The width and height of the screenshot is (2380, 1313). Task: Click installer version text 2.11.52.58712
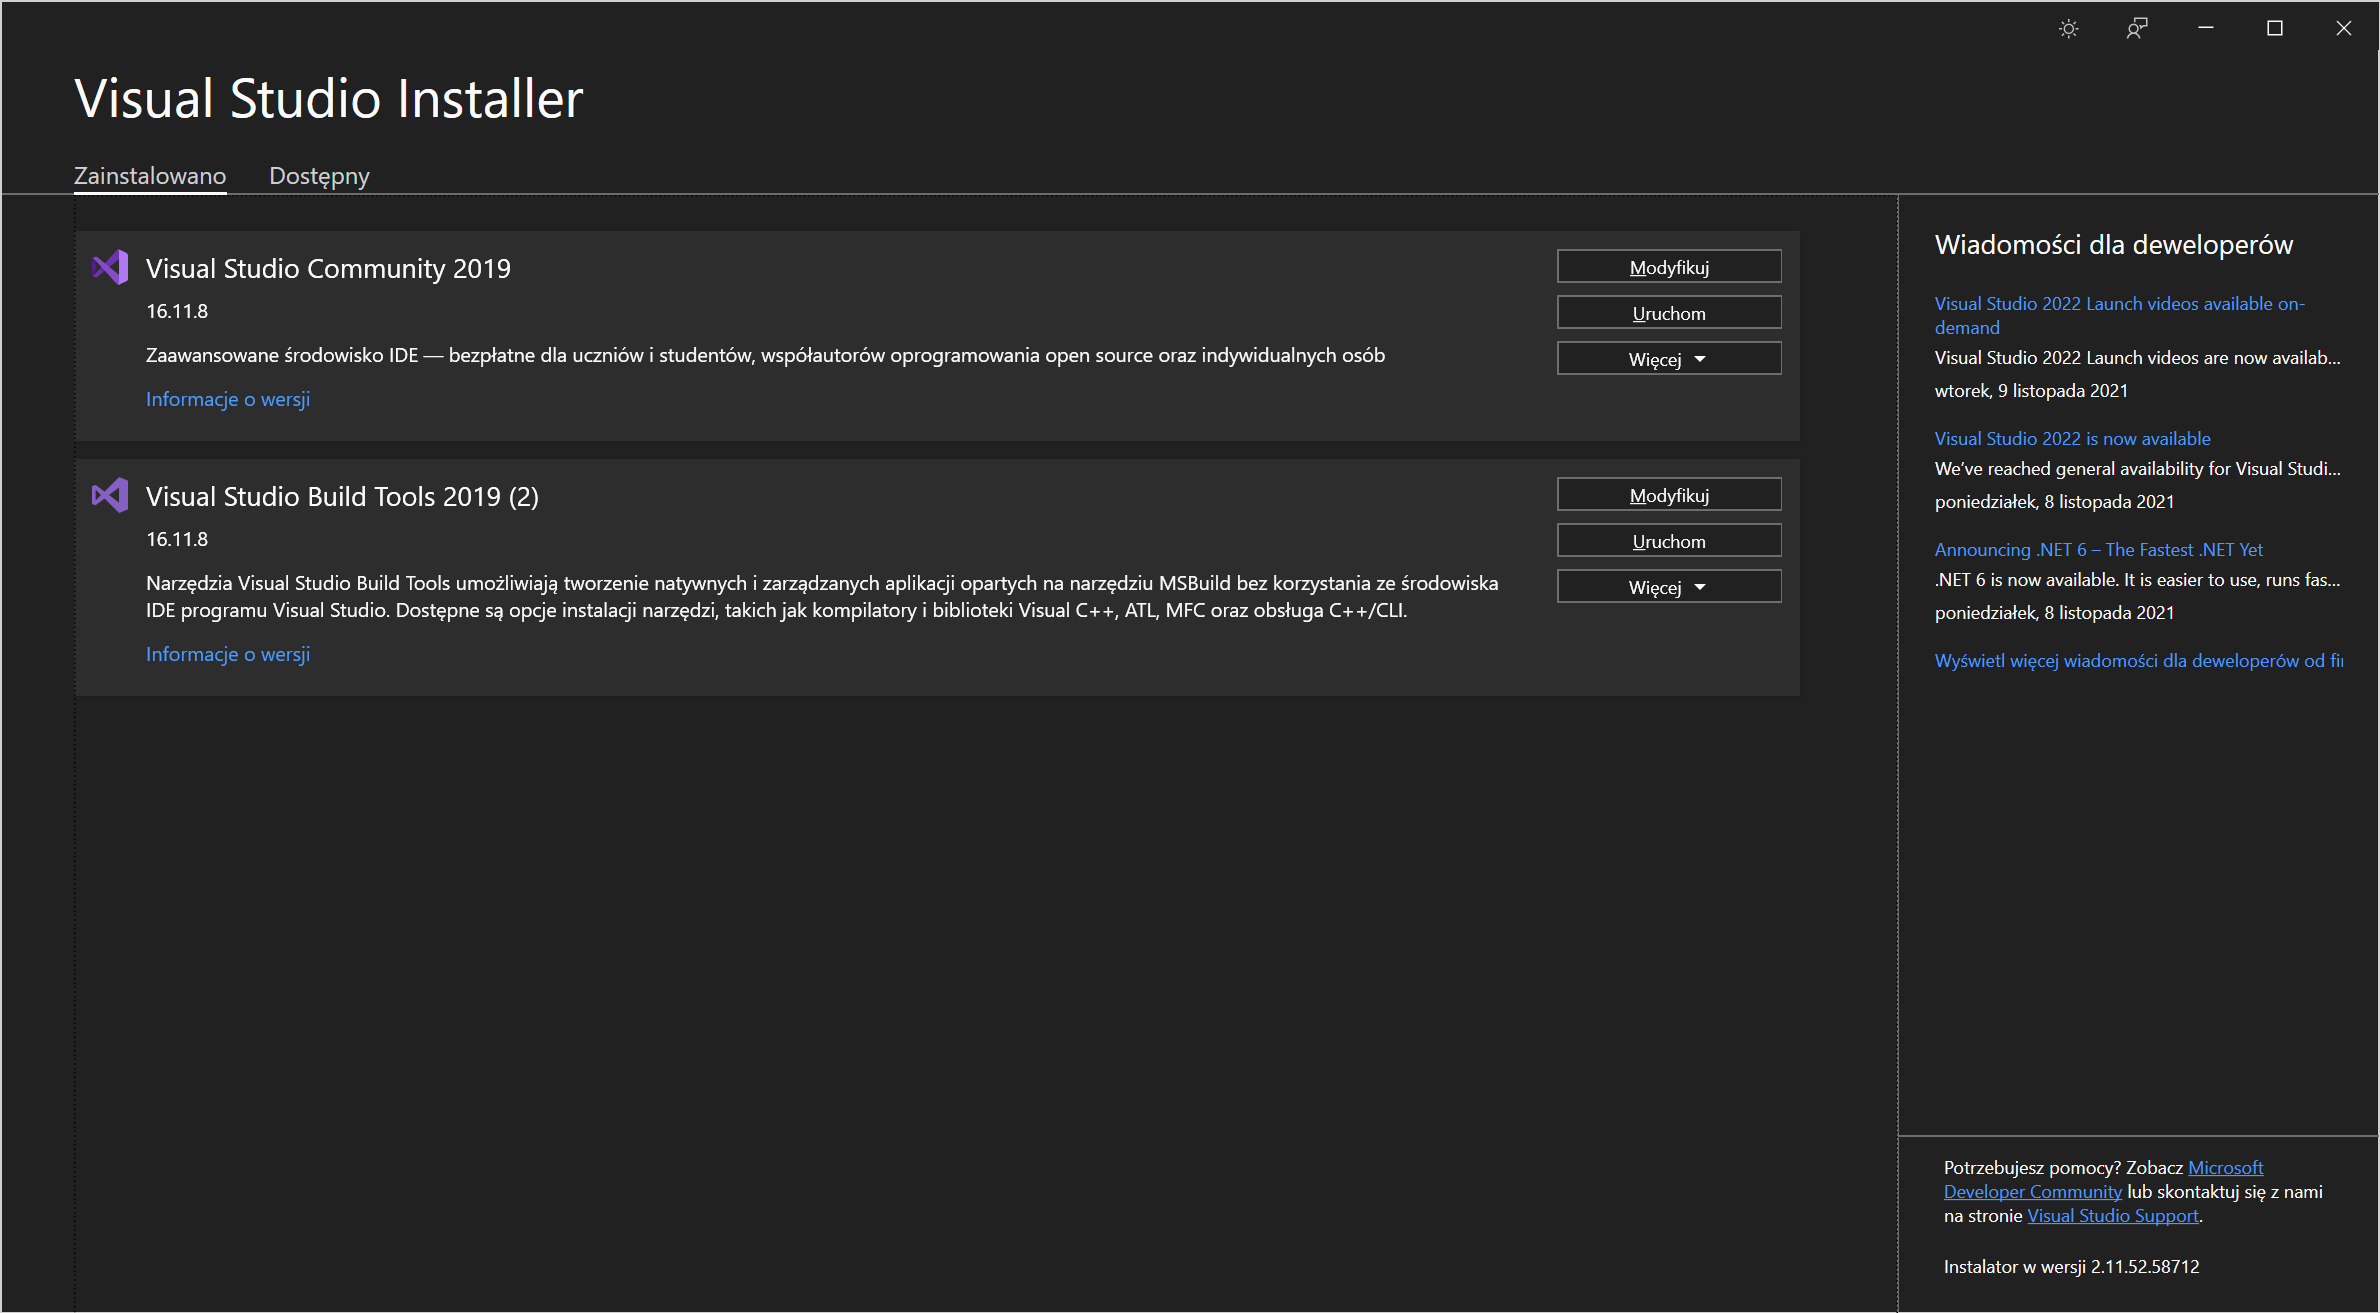coord(2145,1266)
